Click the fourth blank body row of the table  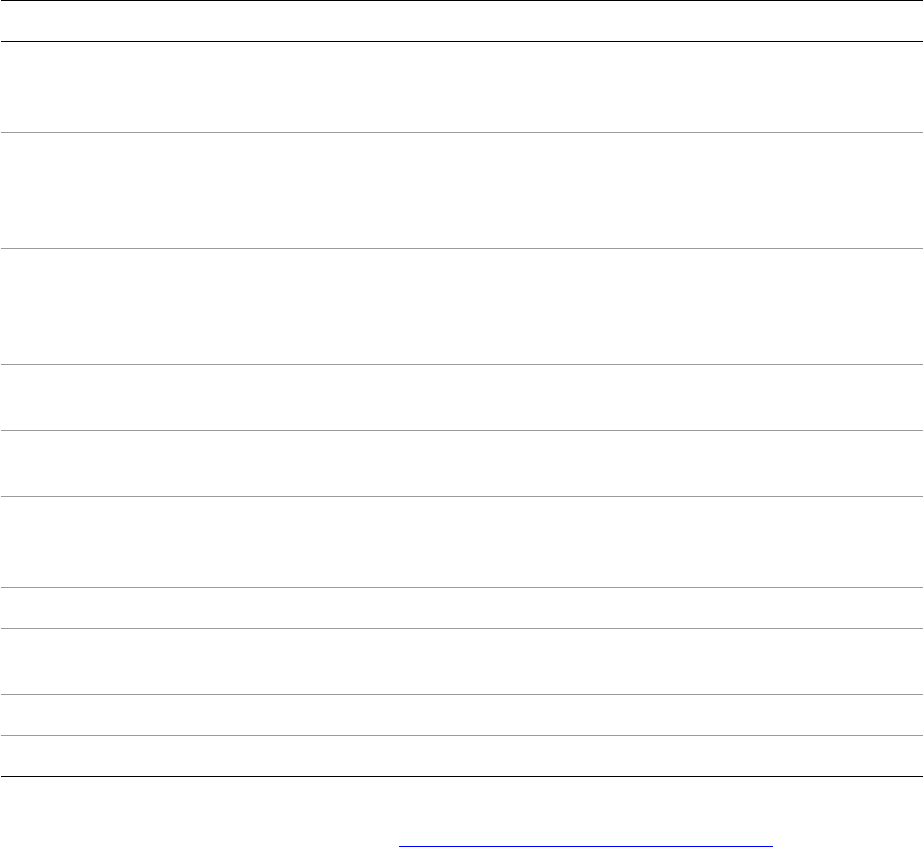pyautogui.click(x=461, y=397)
